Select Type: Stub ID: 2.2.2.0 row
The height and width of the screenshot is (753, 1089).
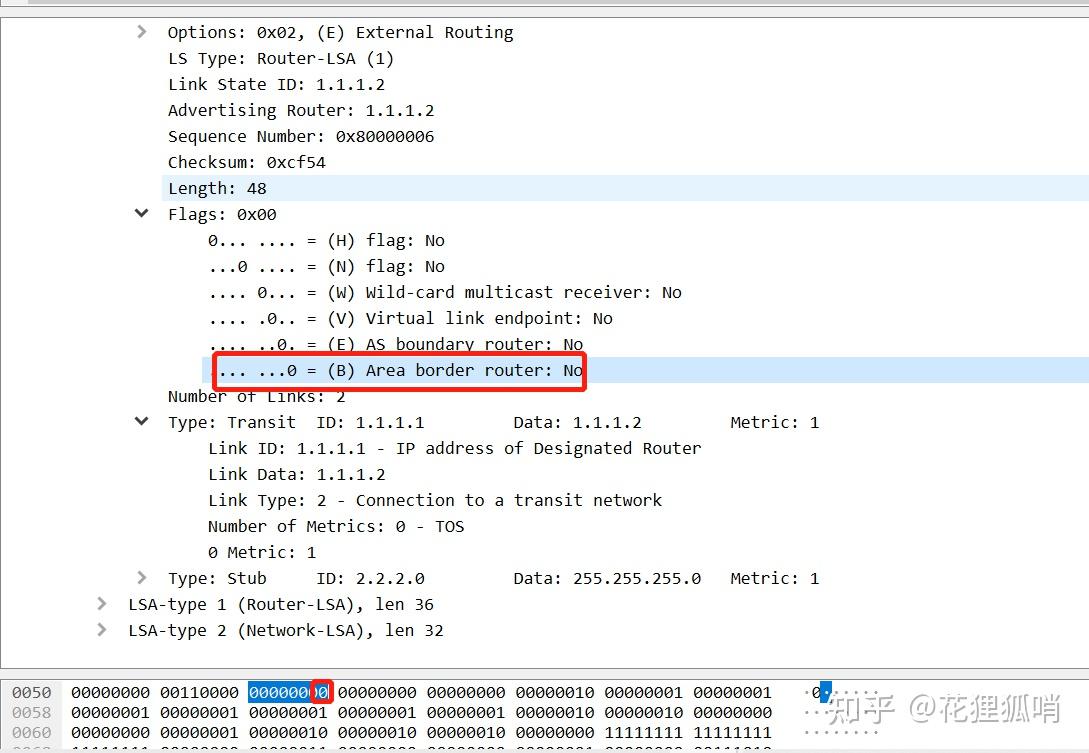coord(493,579)
